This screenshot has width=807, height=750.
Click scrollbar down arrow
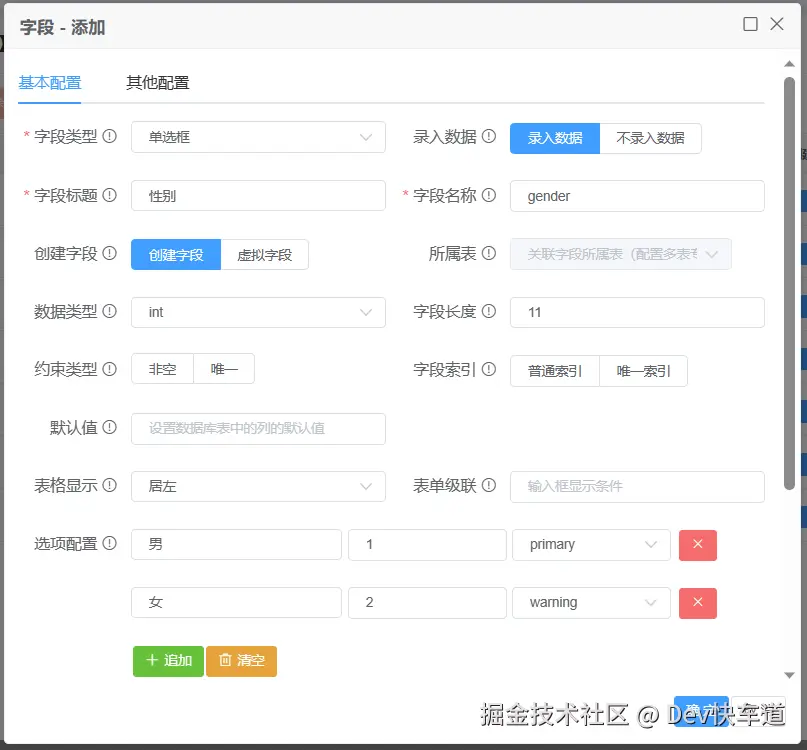[790, 675]
